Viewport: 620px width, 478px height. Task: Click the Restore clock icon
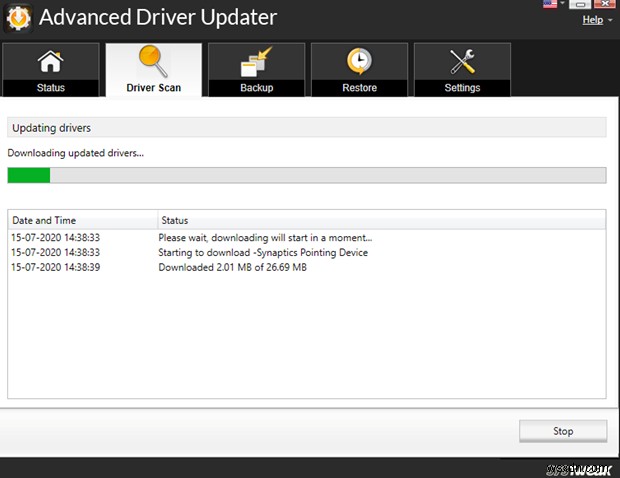click(x=359, y=61)
